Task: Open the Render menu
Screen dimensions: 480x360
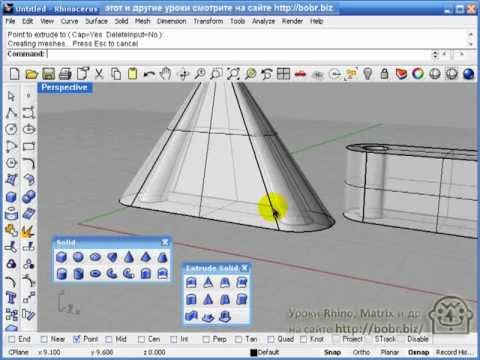Action: (292, 21)
